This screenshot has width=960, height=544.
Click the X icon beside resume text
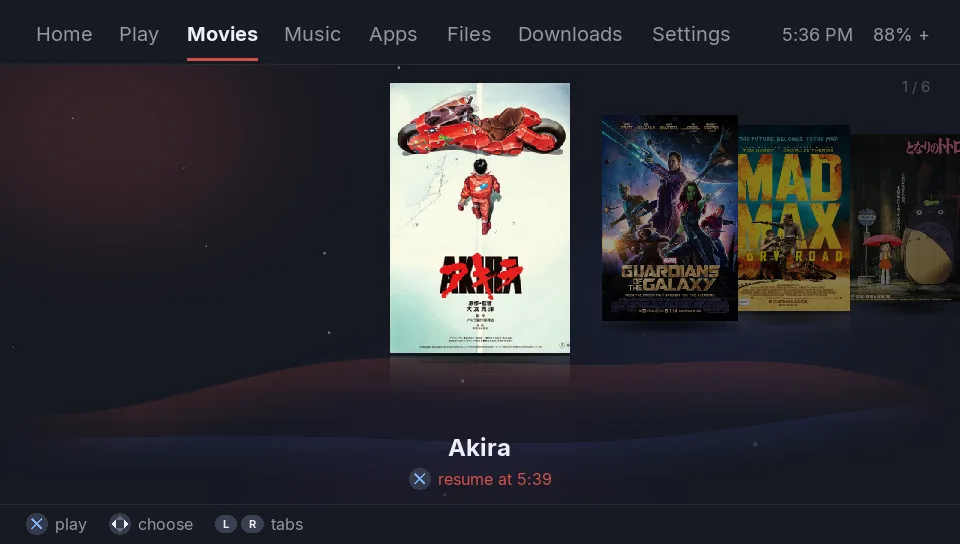click(419, 479)
